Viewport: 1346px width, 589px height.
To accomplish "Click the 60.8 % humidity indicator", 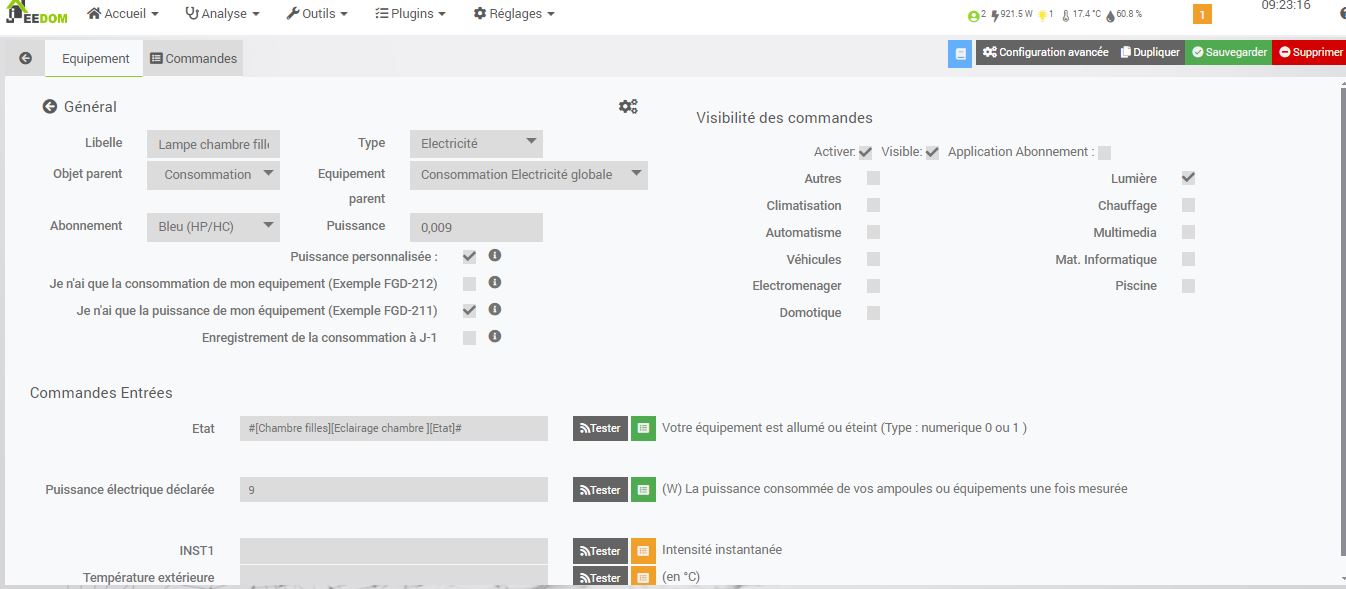I will tap(1123, 15).
